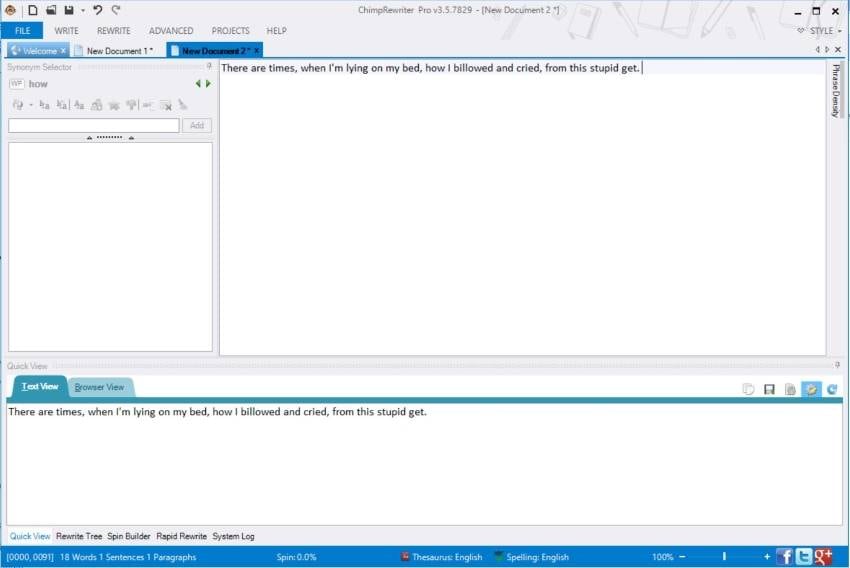Click the zoom slider handle

coord(724,557)
